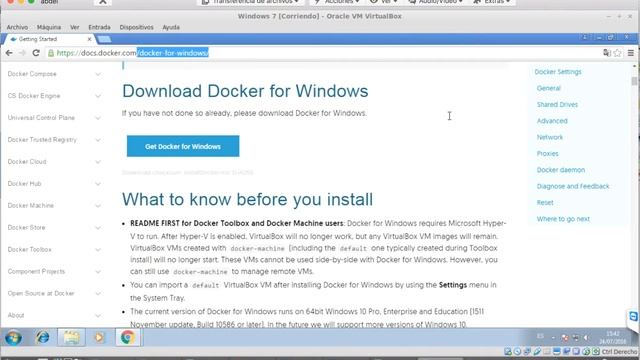The width and height of the screenshot is (640, 360).
Task: Bookmark this page with the star
Action: [618, 53]
